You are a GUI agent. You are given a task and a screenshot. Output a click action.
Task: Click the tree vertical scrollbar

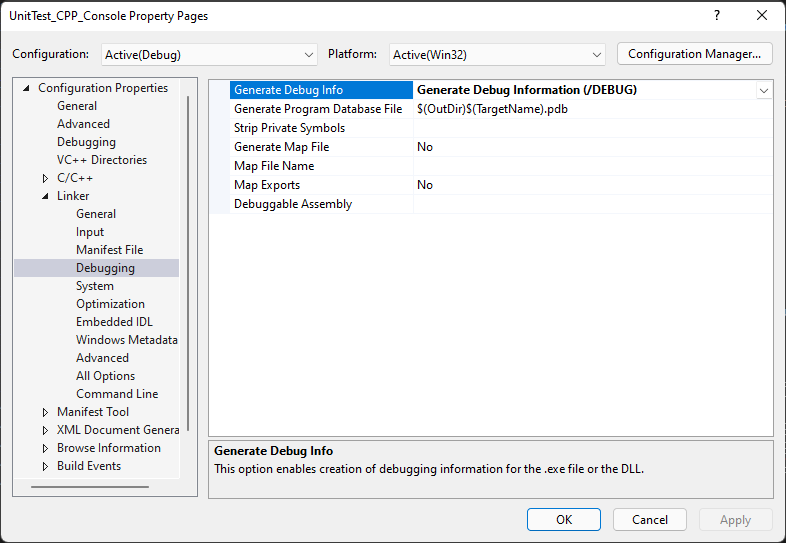click(188, 263)
